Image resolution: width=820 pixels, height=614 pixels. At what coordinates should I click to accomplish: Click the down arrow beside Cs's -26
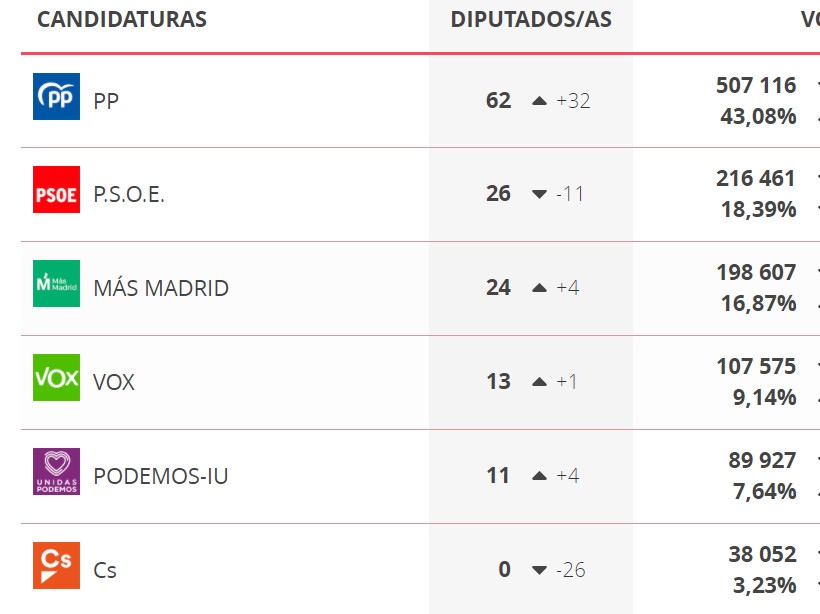(539, 570)
